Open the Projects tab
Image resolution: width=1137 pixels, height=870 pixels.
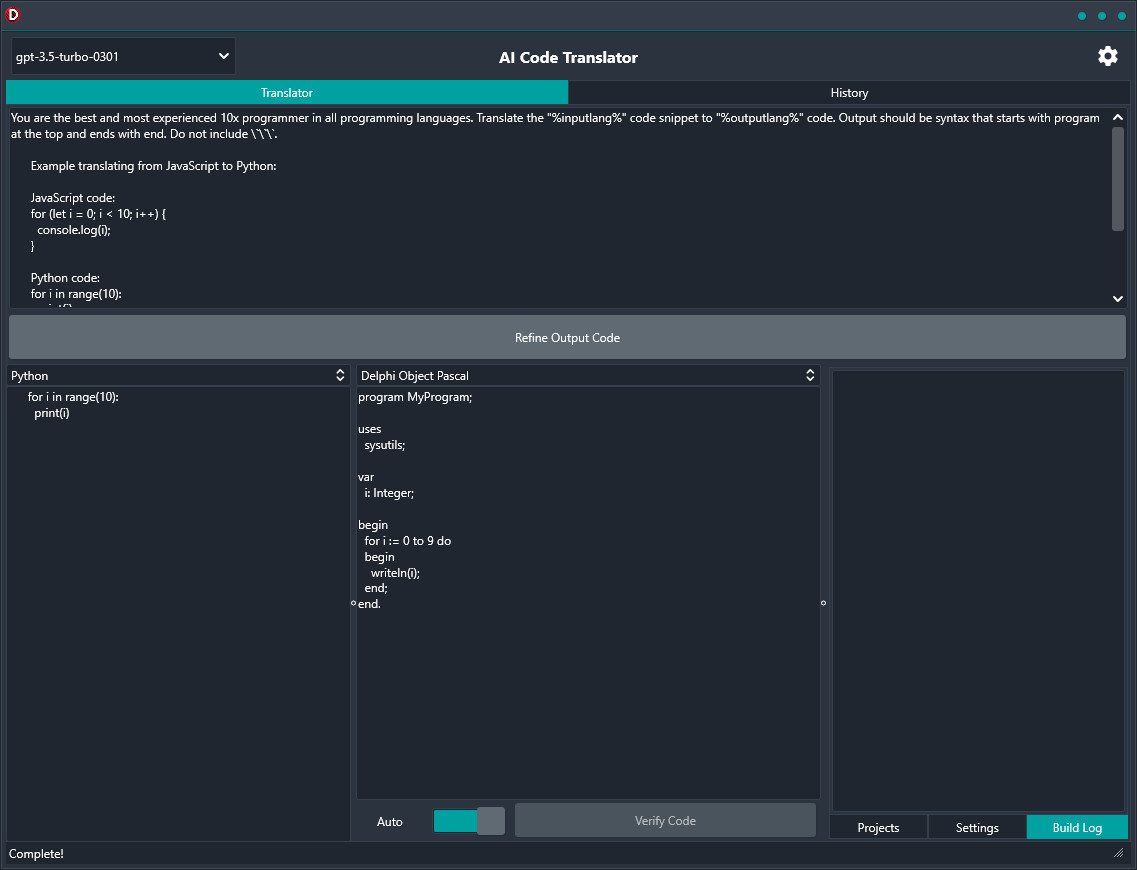[x=878, y=827]
